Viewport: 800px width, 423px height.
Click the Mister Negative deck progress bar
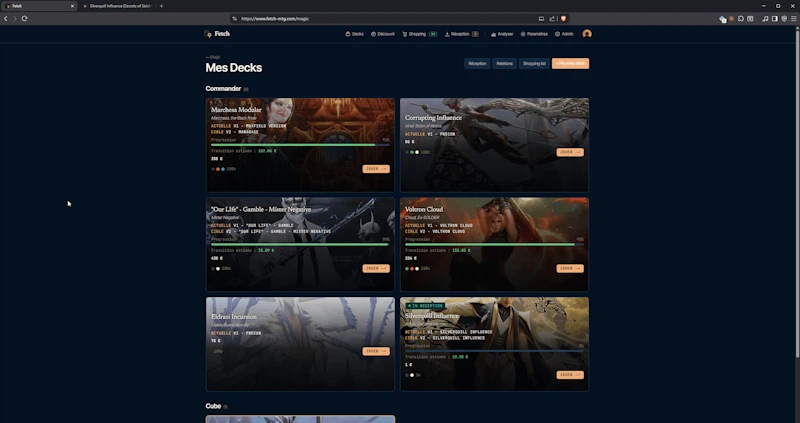click(x=300, y=244)
